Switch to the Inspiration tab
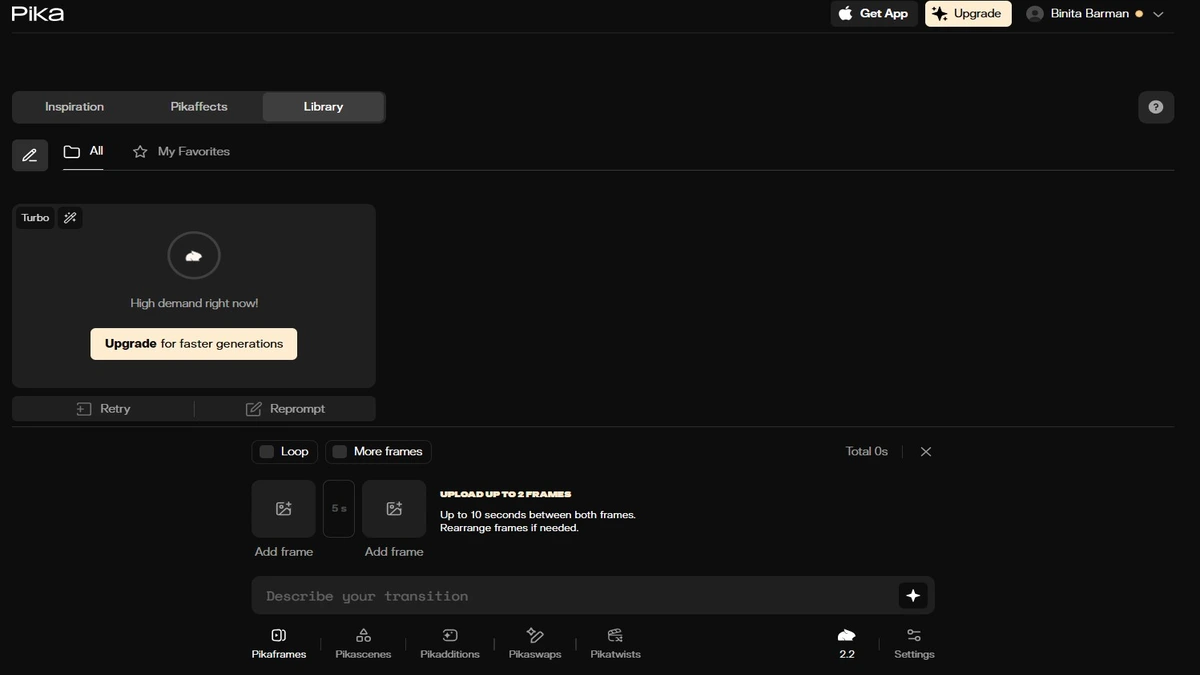1200x675 pixels. pos(74,107)
